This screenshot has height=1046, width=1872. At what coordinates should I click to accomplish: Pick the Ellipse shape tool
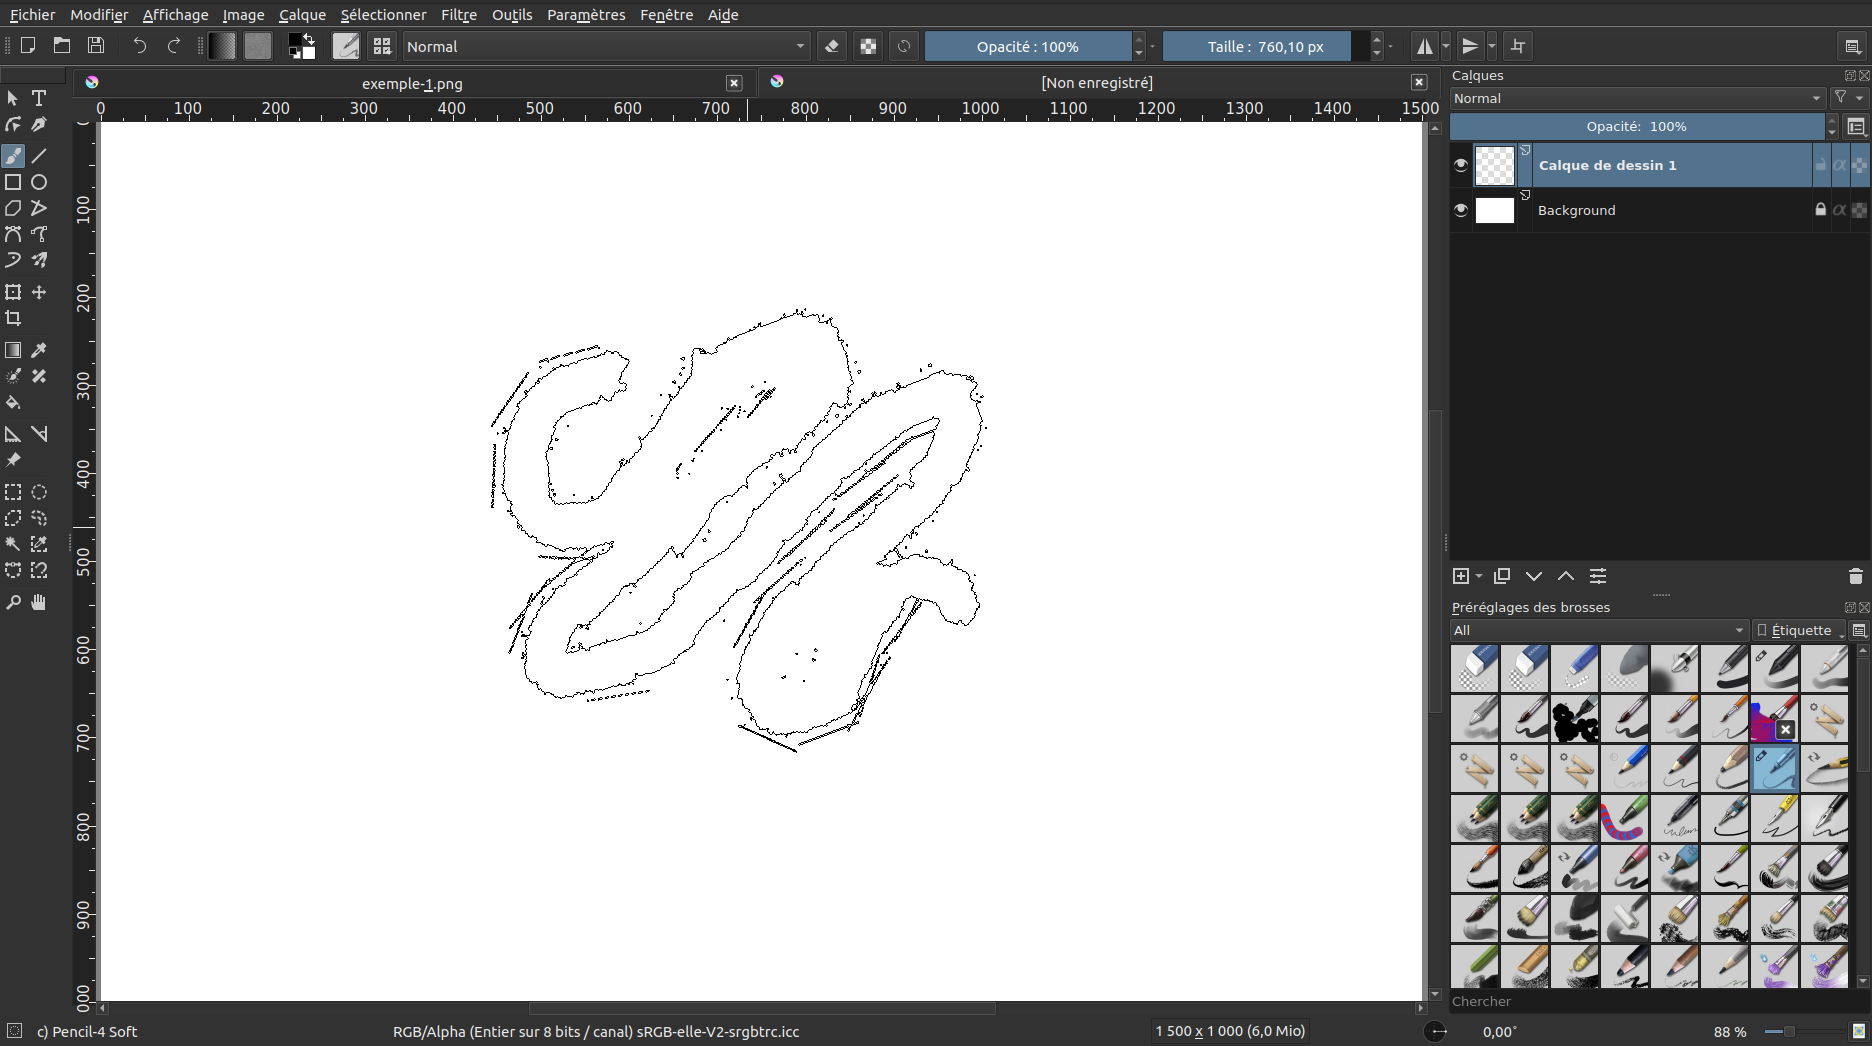(39, 182)
